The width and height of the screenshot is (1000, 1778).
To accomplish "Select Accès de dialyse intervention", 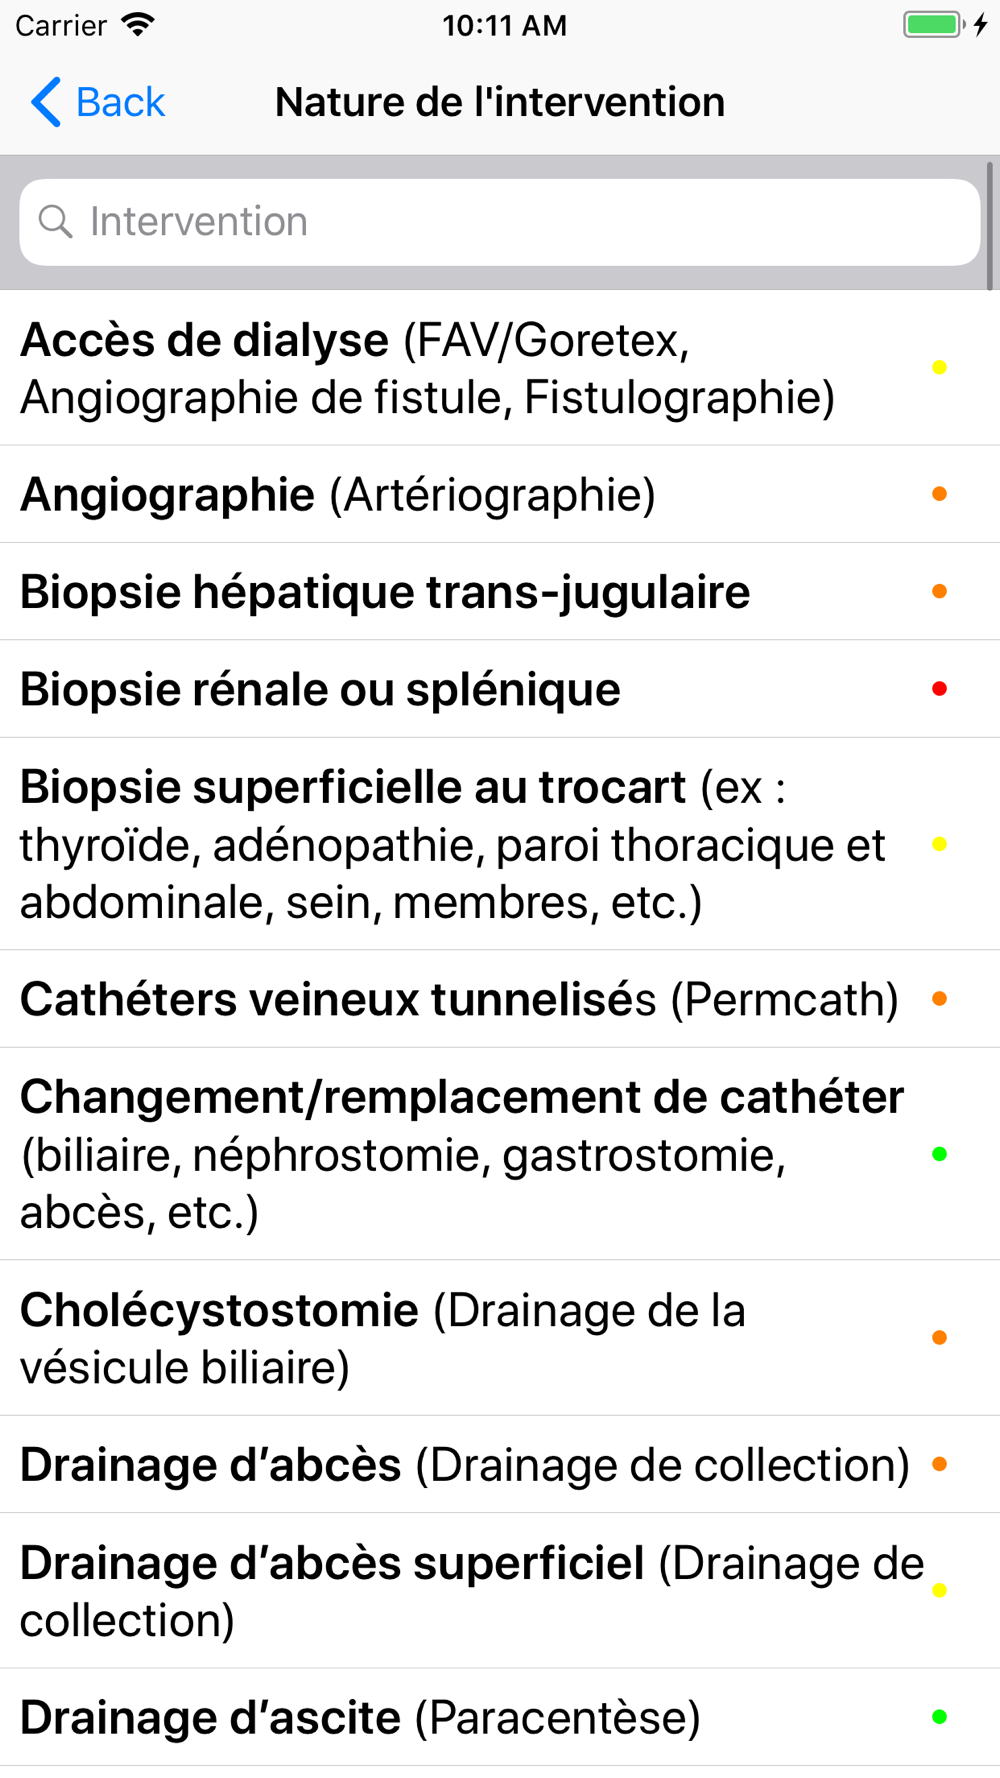I will (500, 368).
